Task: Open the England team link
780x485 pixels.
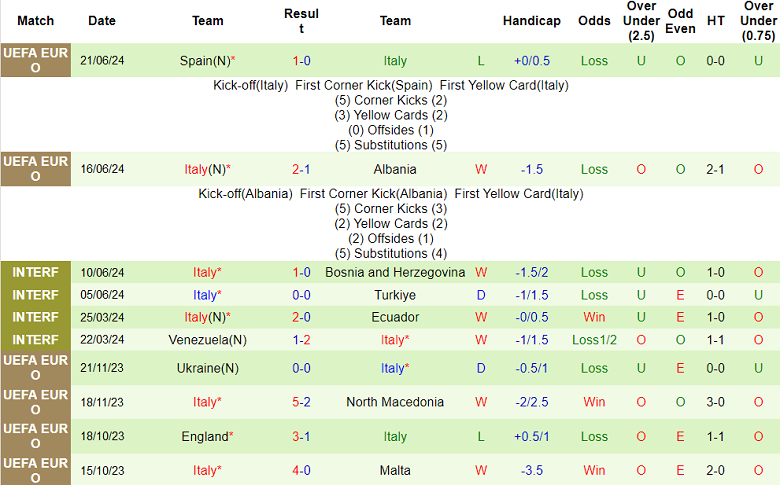Action: (x=205, y=436)
